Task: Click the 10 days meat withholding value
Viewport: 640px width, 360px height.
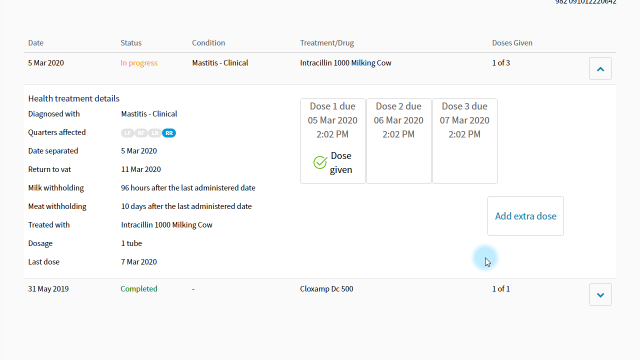Action: tap(187, 207)
